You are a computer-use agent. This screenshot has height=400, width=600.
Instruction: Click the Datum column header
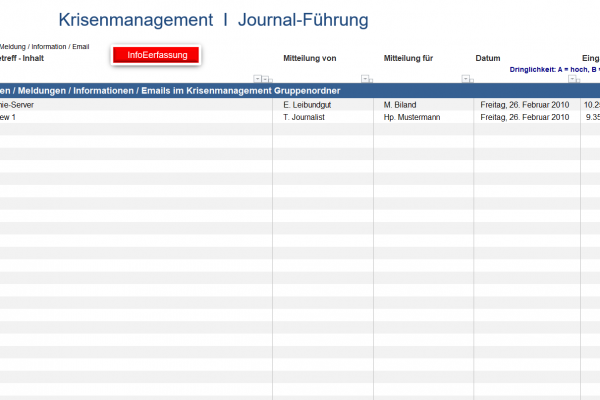click(488, 58)
